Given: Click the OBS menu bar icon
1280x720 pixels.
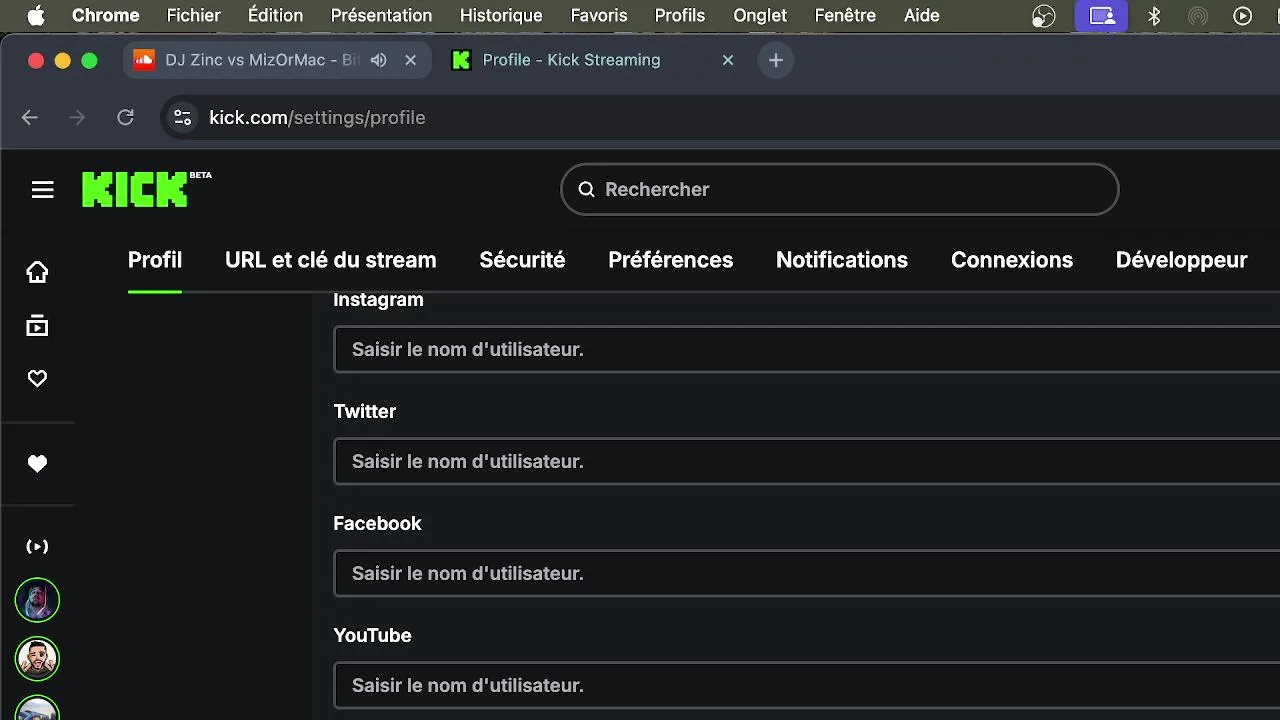Looking at the screenshot, I should pyautogui.click(x=1044, y=15).
